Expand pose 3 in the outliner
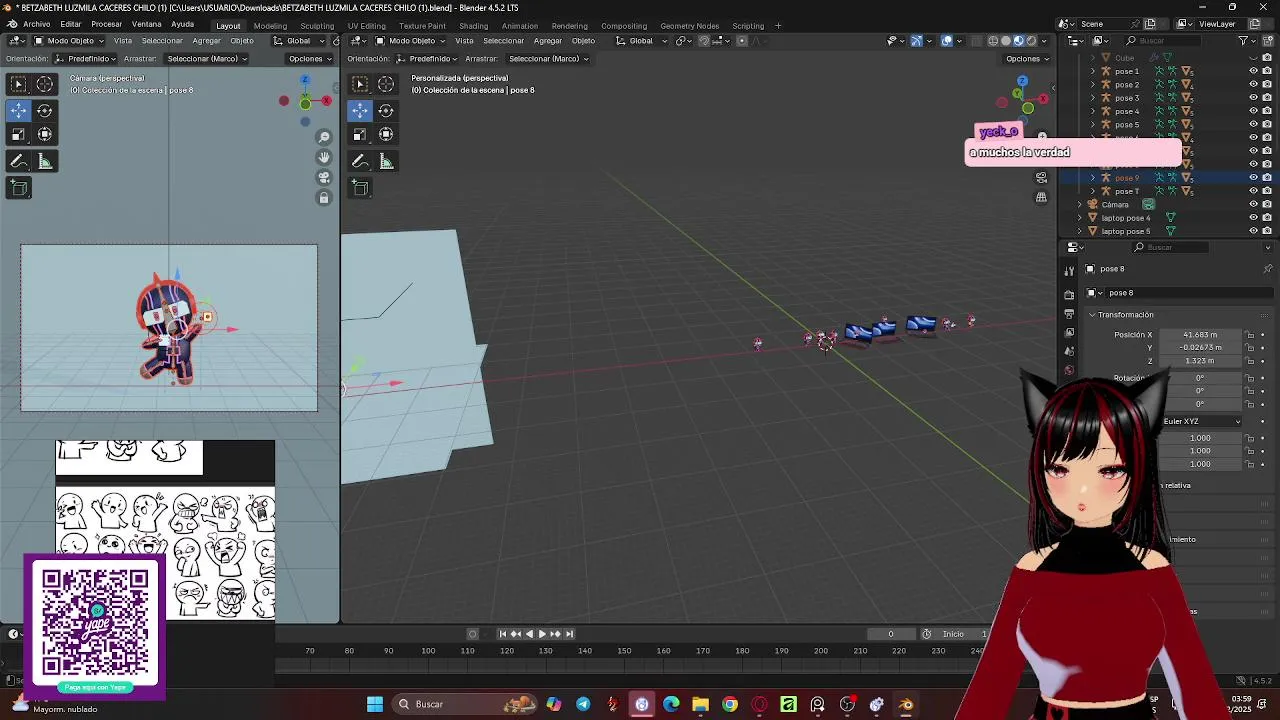Screen dimensions: 1280x720 tap(1092, 98)
